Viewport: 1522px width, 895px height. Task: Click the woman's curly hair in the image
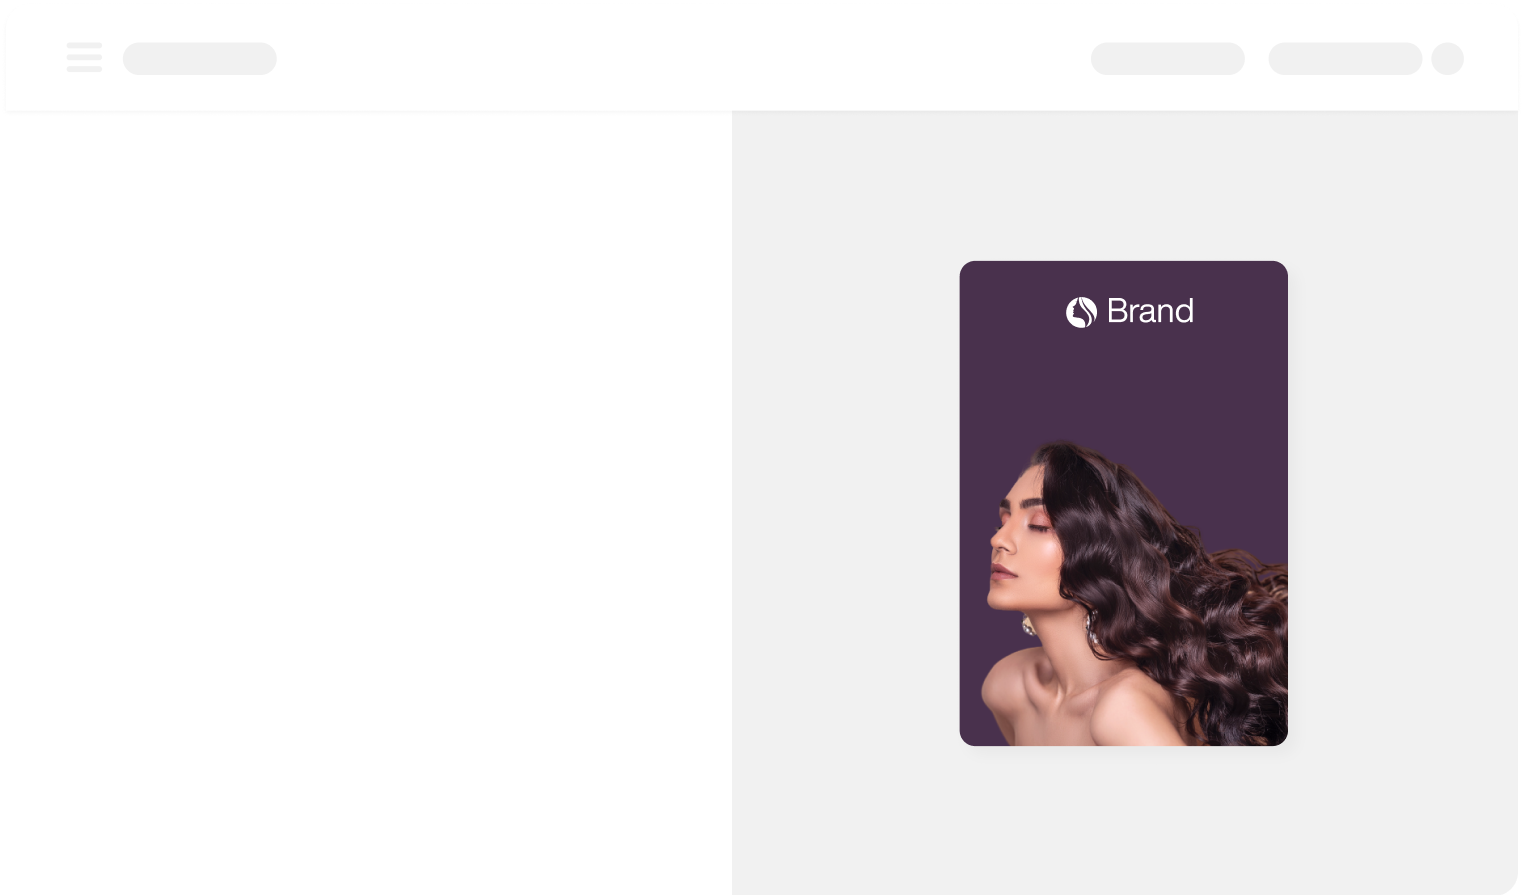point(1170,570)
